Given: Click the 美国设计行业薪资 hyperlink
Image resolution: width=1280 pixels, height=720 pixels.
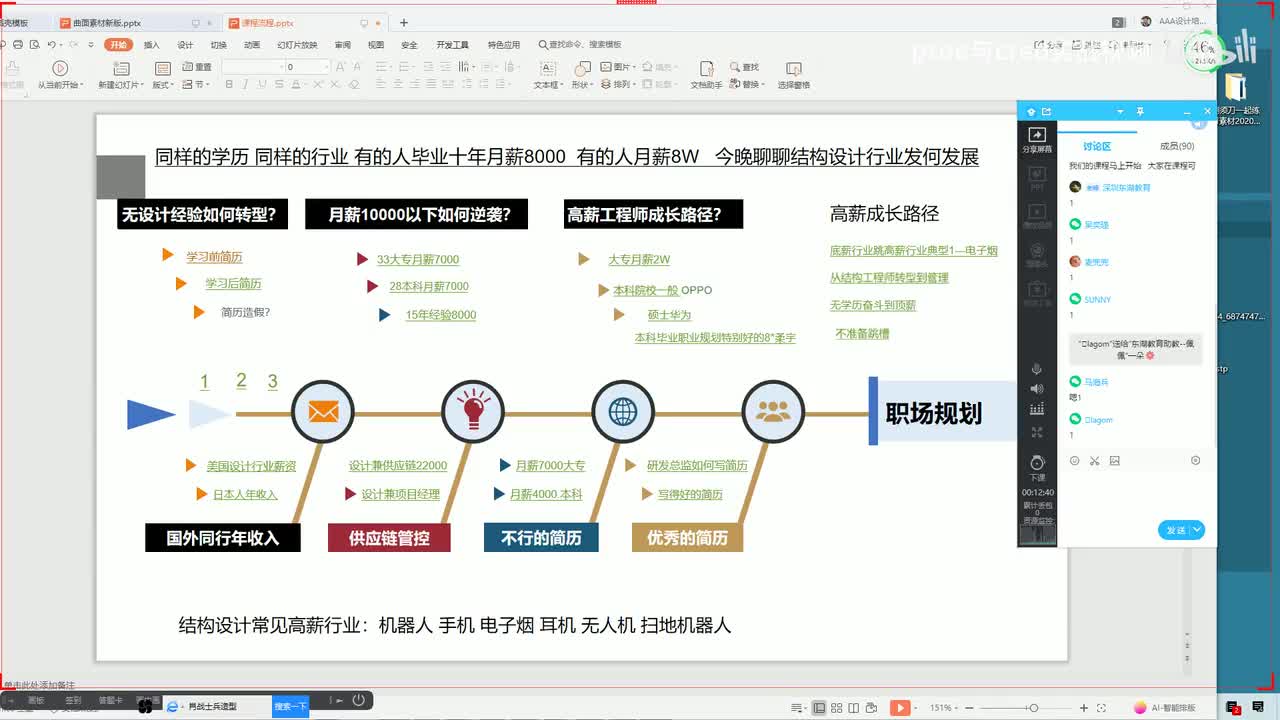Looking at the screenshot, I should (x=251, y=466).
